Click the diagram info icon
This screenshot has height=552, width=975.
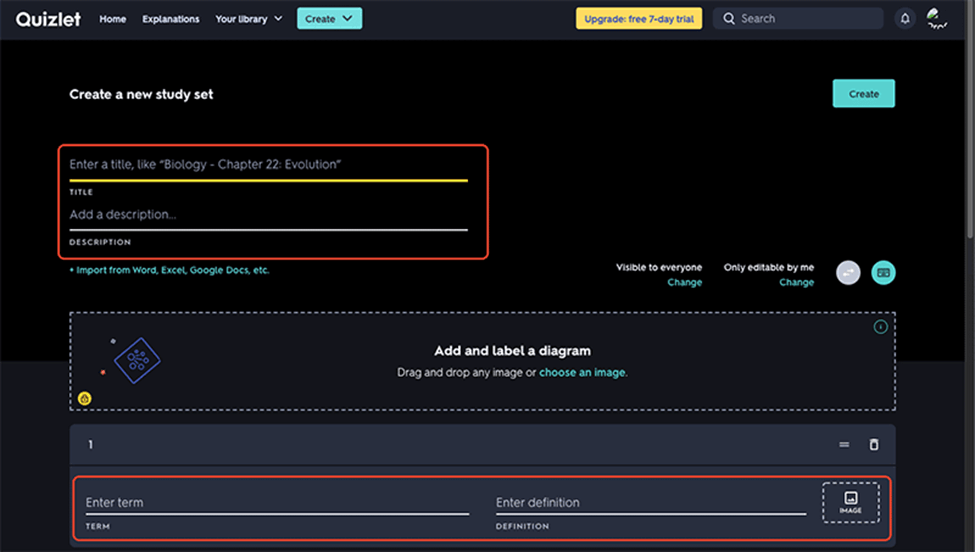pos(881,327)
